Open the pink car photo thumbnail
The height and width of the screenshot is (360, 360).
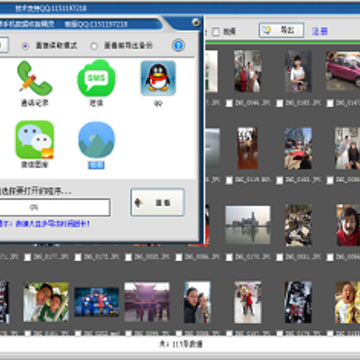343,71
